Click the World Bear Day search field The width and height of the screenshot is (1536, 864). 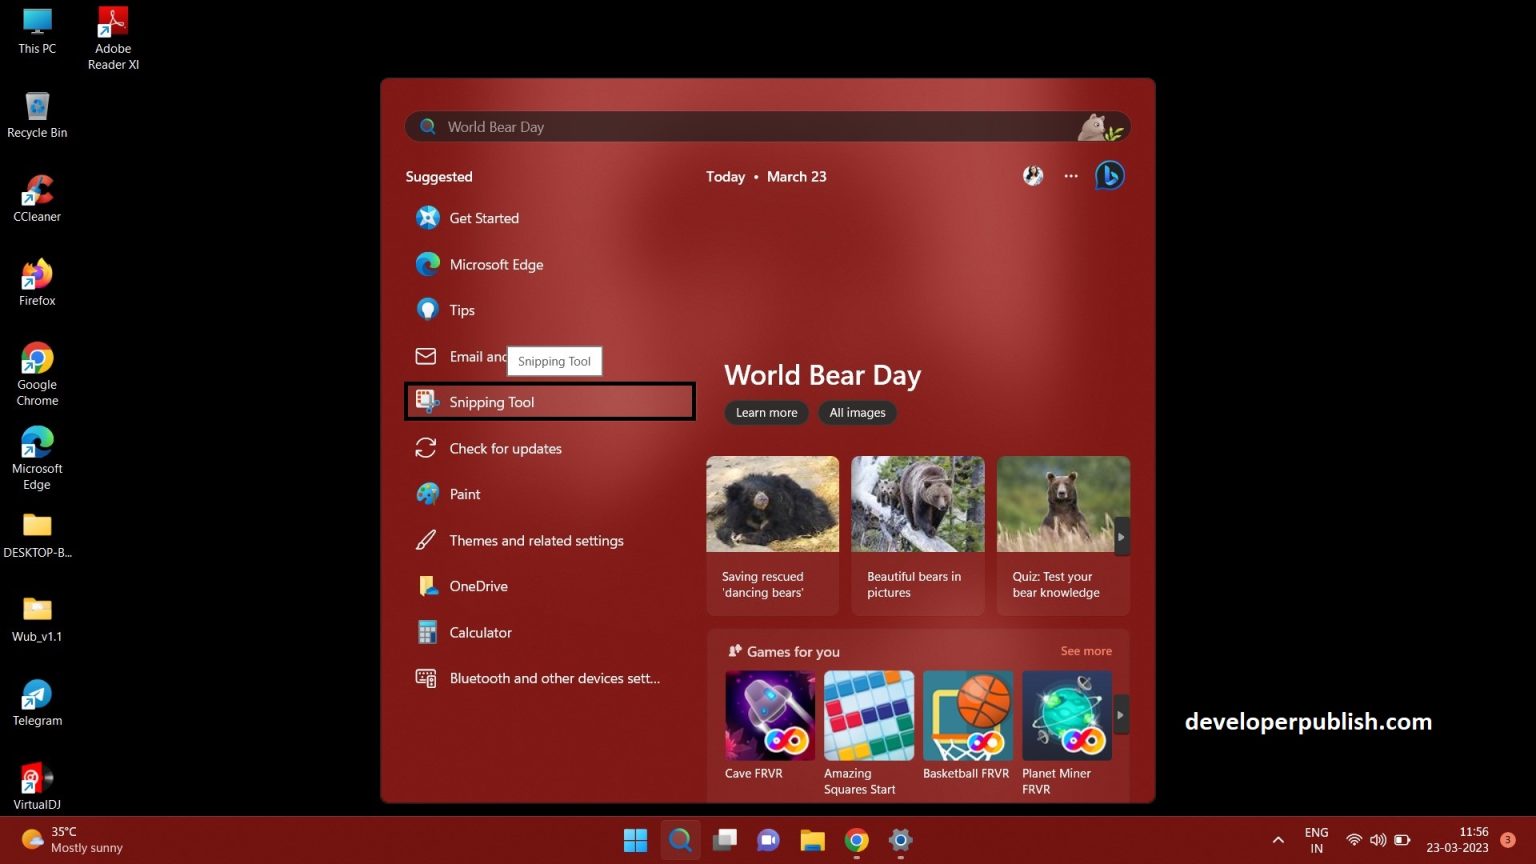point(700,126)
